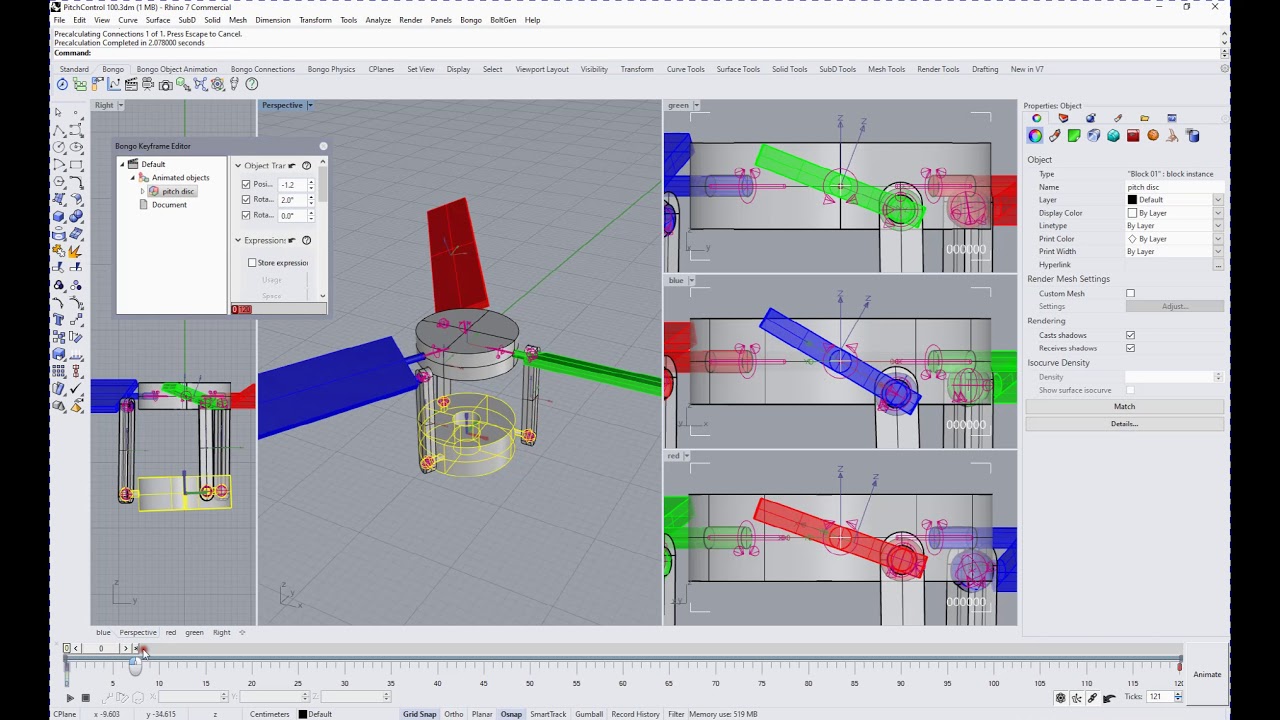Image resolution: width=1280 pixels, height=720 pixels.
Task: Switch to the Bongo Connections toolbar tab
Action: pyautogui.click(x=262, y=69)
